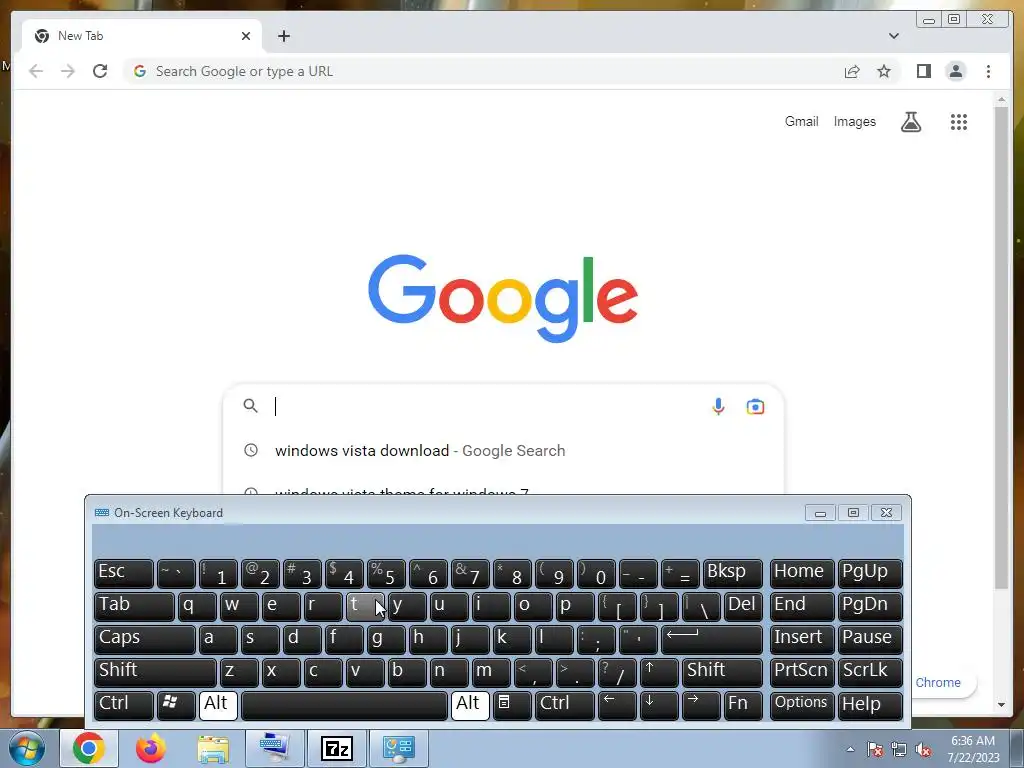Open Windows Explorer from taskbar

pyautogui.click(x=213, y=748)
